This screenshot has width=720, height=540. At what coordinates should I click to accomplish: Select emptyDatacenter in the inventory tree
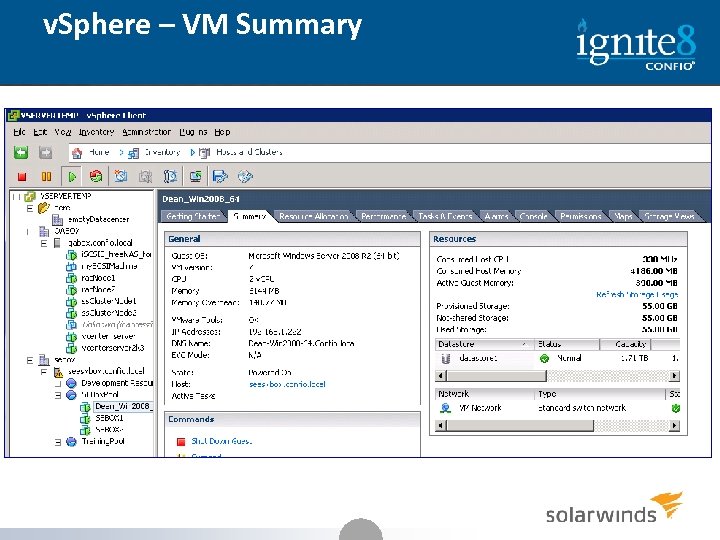click(x=99, y=219)
